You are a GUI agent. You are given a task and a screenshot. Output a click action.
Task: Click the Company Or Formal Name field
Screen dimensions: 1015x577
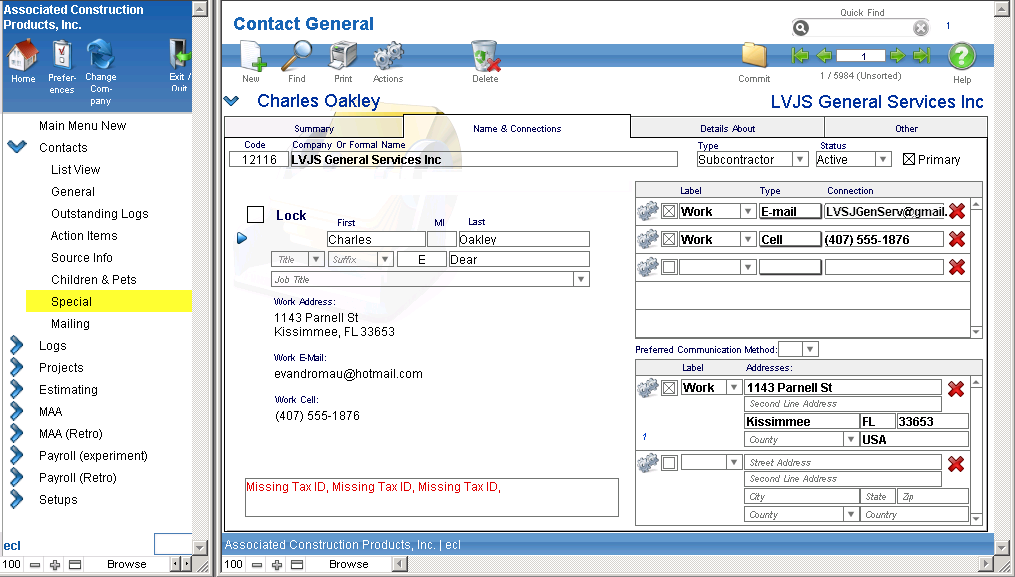click(x=483, y=159)
